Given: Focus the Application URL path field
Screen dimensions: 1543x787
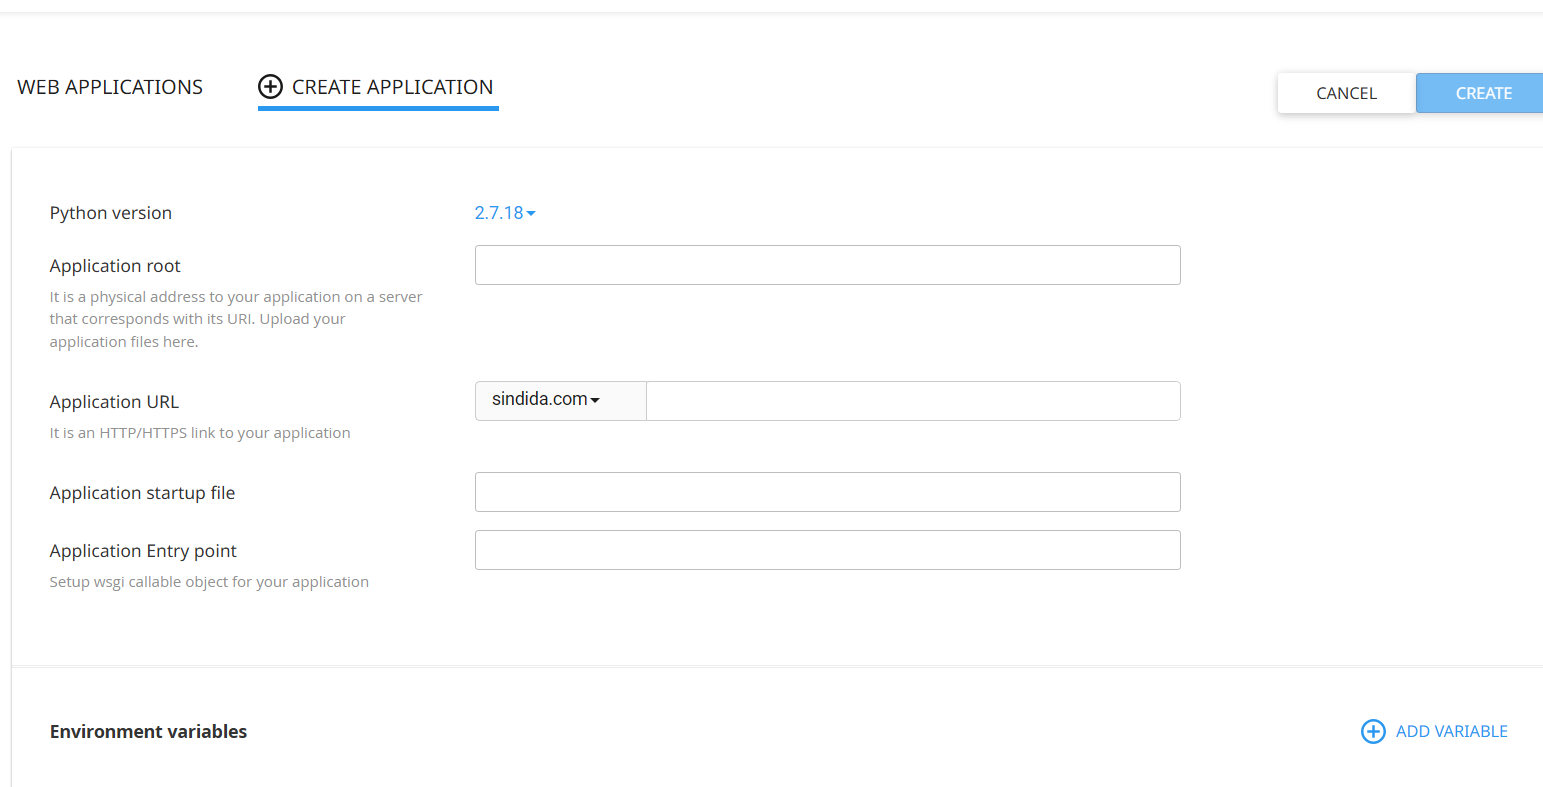Looking at the screenshot, I should (913, 401).
